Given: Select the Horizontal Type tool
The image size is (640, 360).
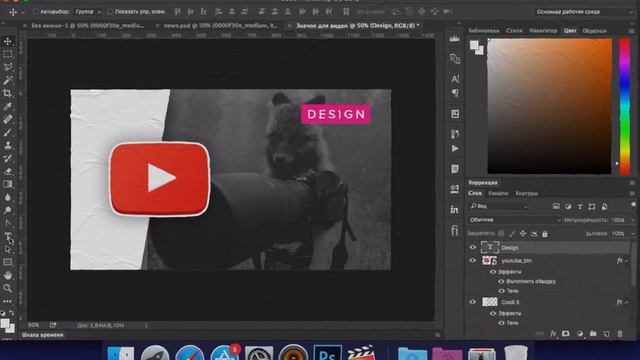Looking at the screenshot, I should [7, 236].
